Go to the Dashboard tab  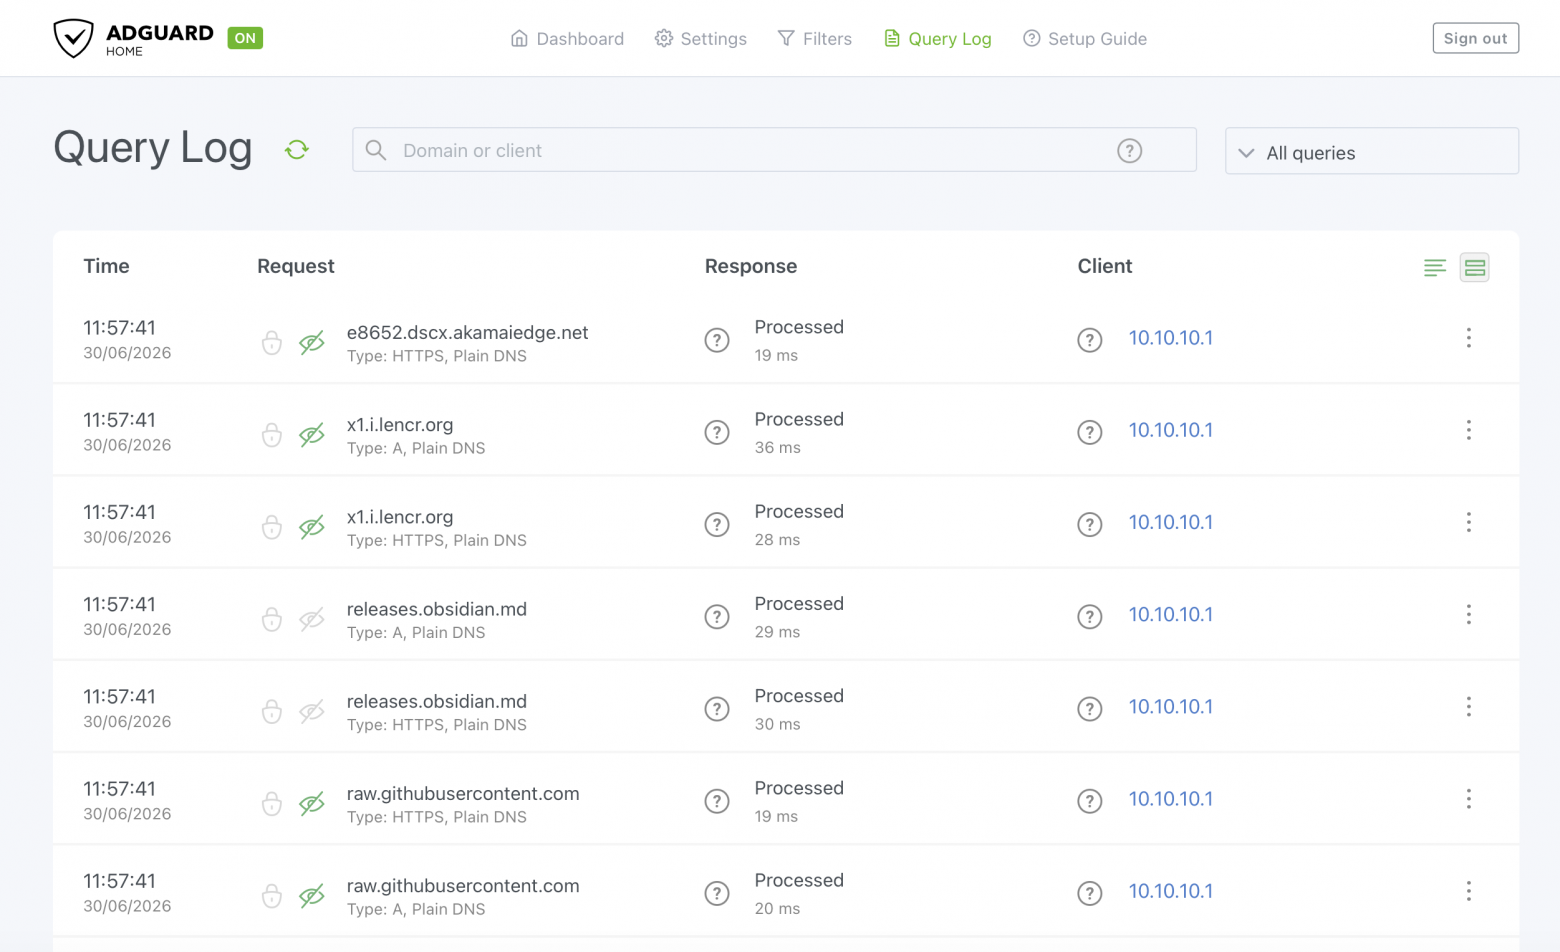click(x=567, y=39)
